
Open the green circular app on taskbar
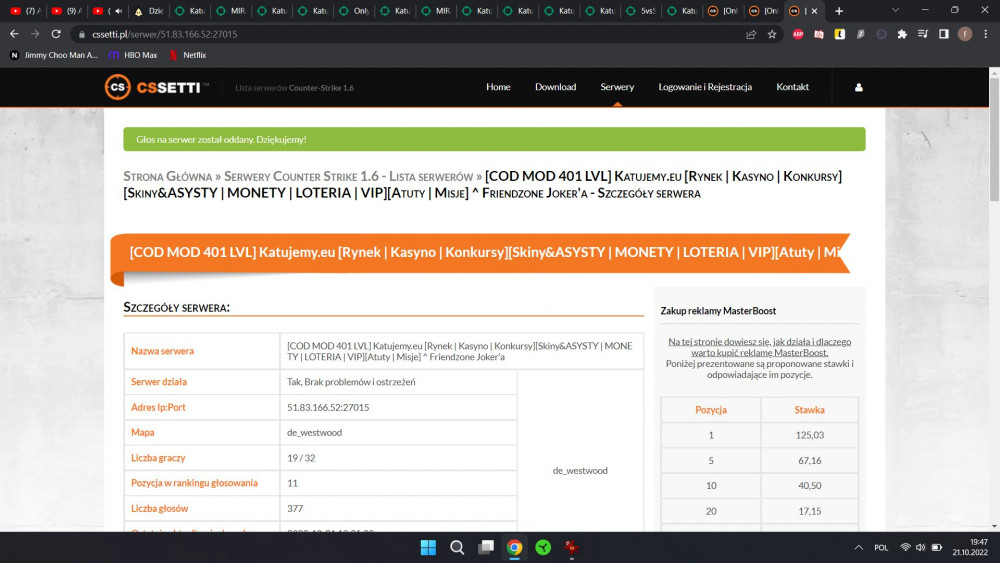(543, 547)
